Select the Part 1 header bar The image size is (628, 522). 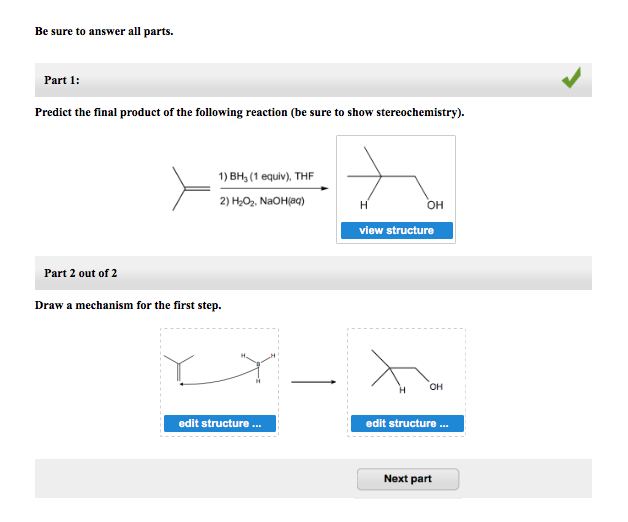pos(313,80)
